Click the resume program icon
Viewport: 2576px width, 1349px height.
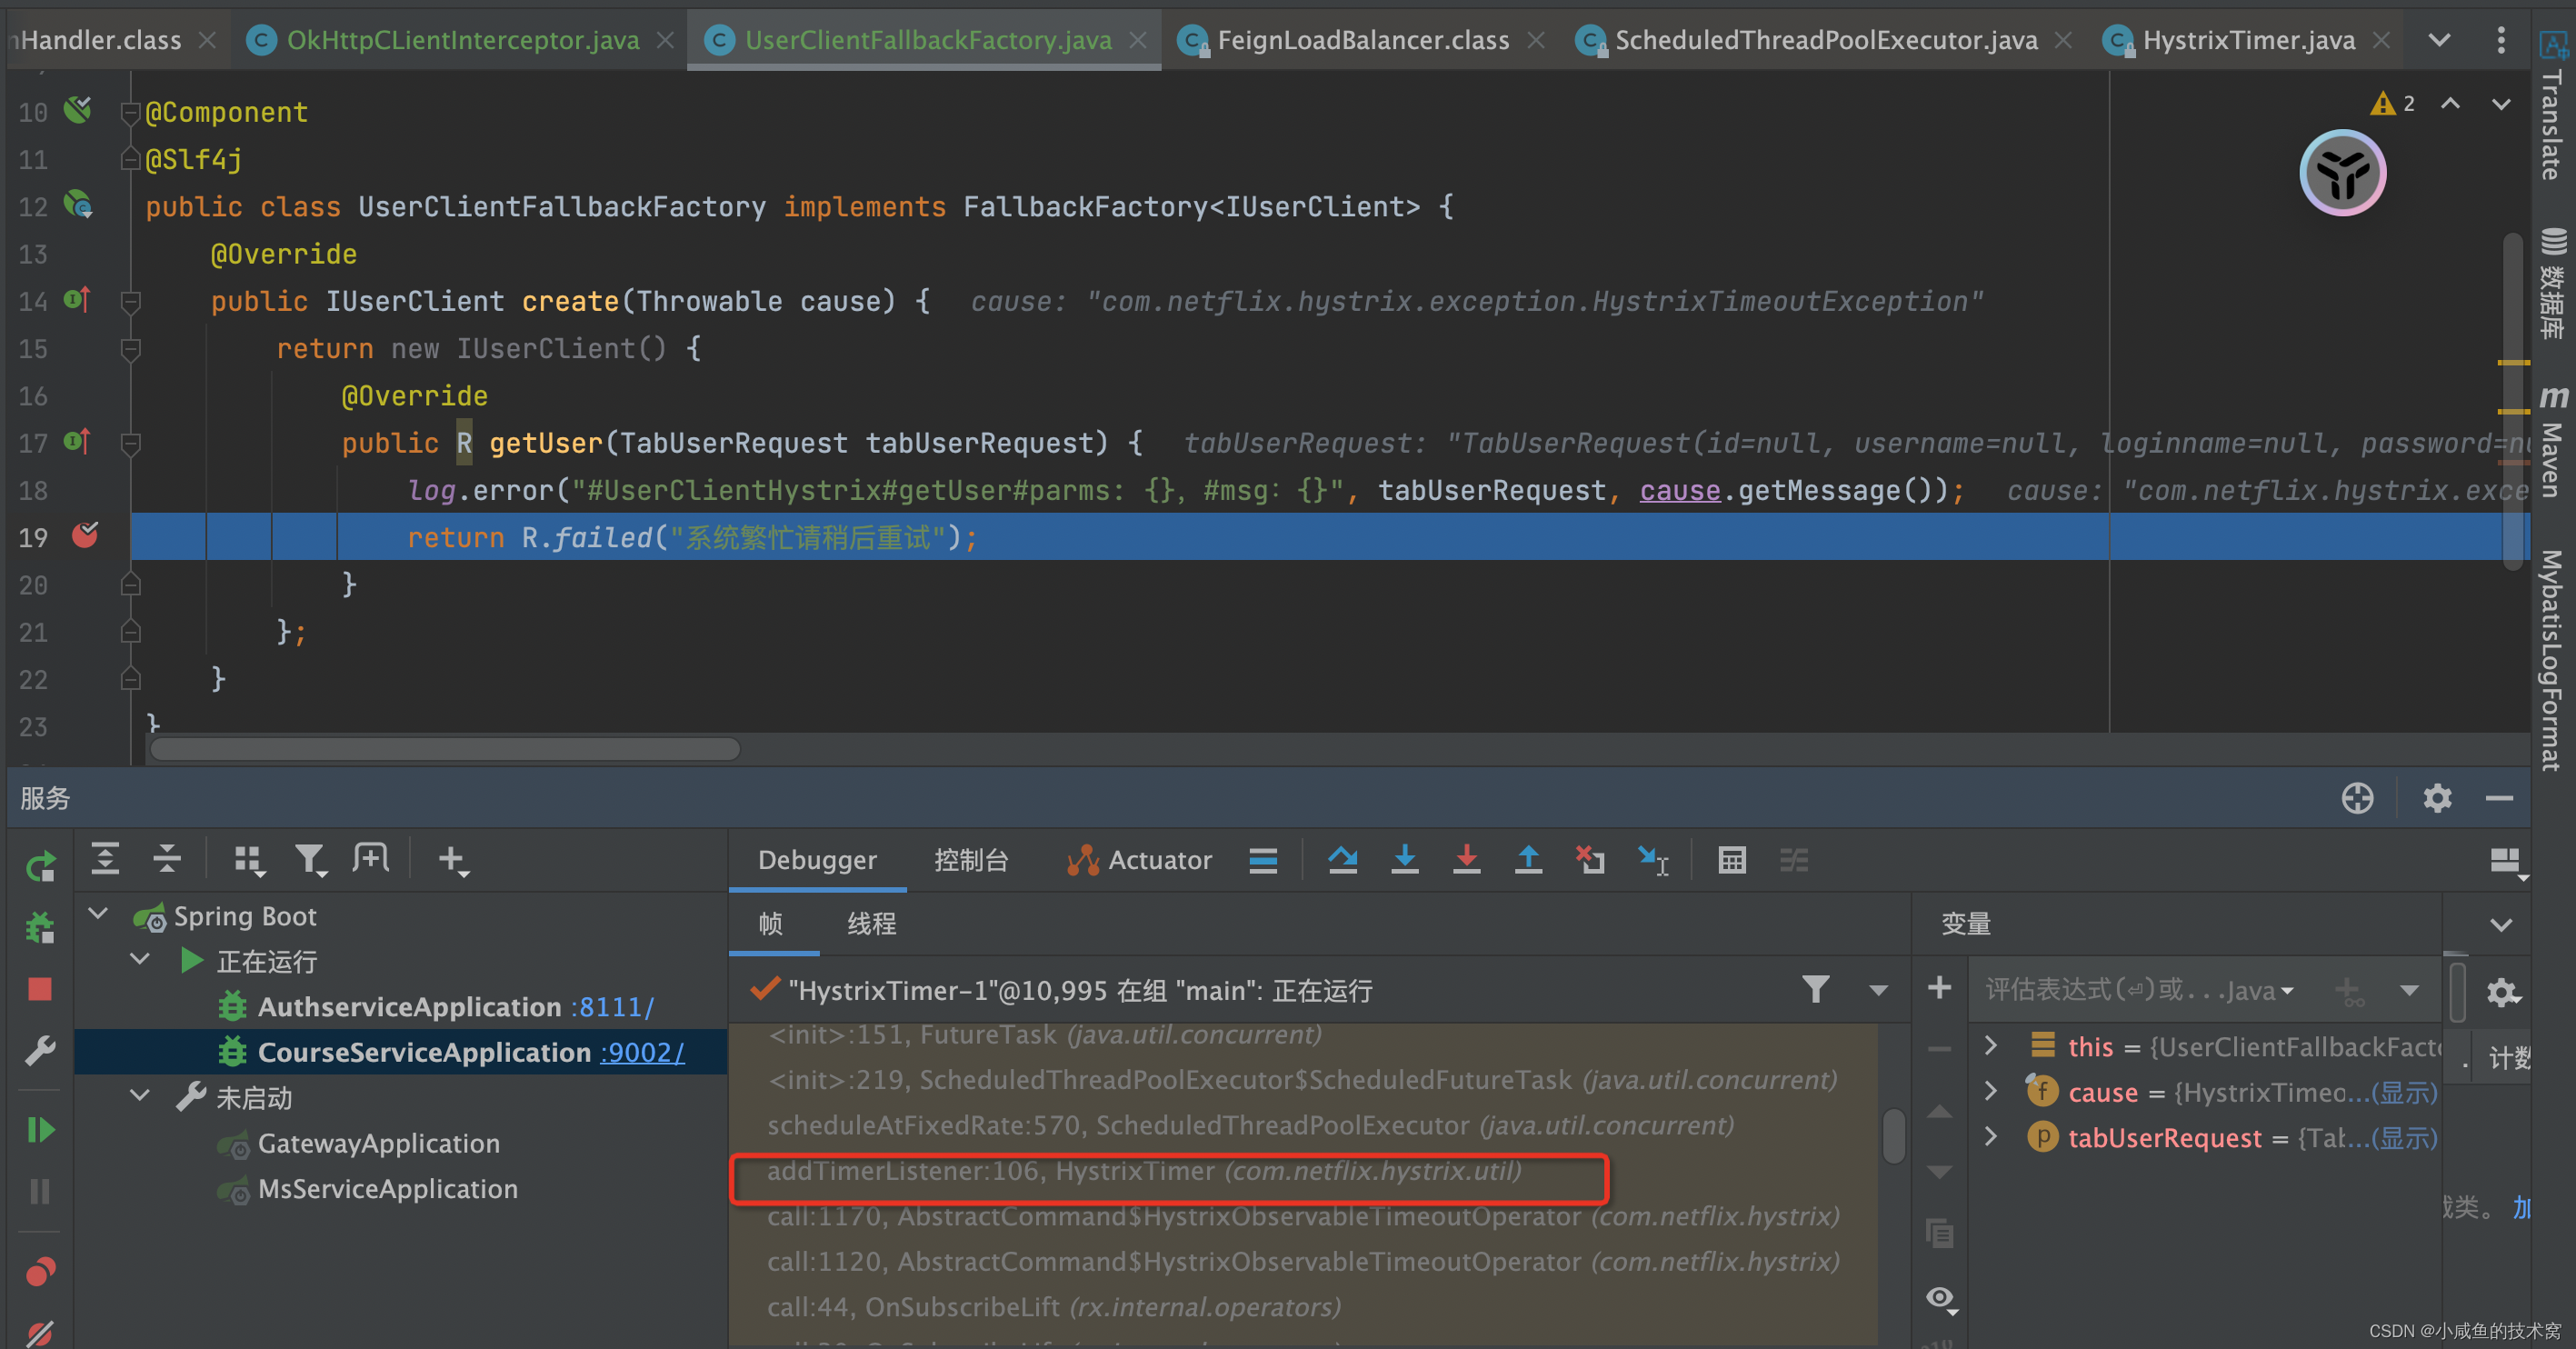[x=40, y=1130]
